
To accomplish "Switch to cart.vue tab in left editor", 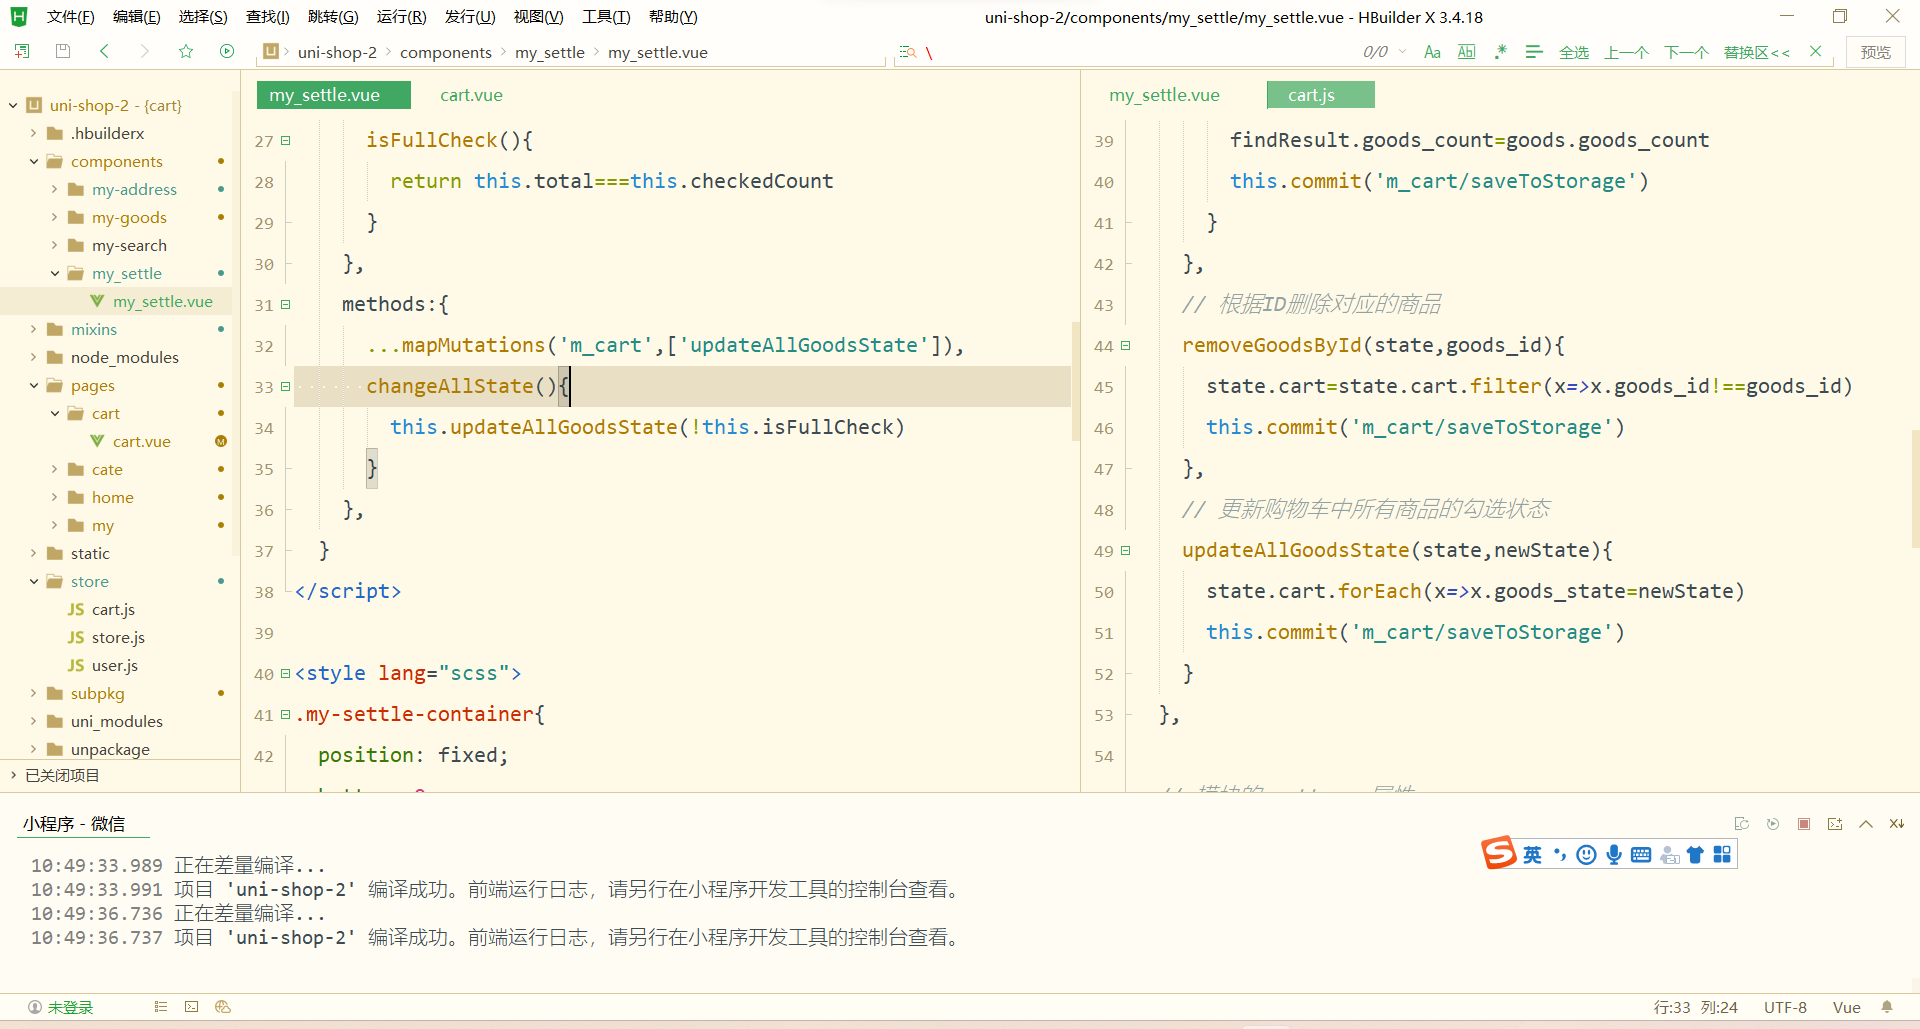I will (x=471, y=95).
